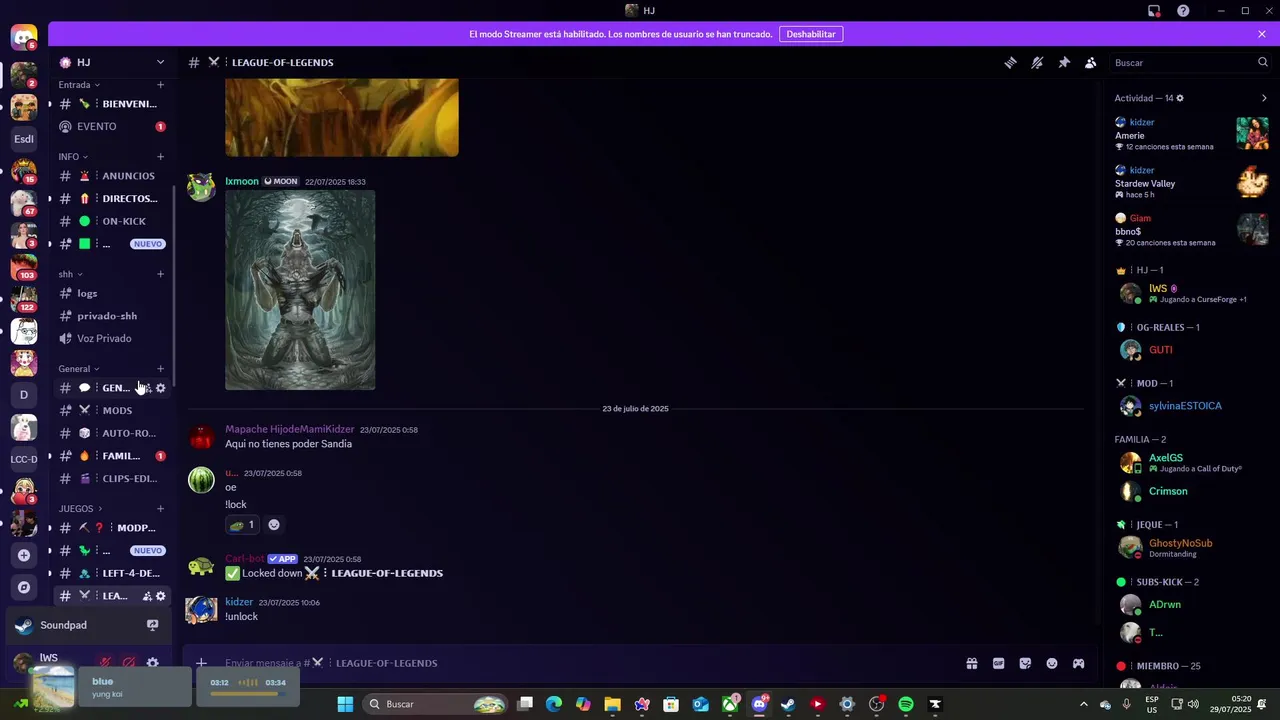
Task: Open user settings gear next to lWS
Action: coord(152,662)
